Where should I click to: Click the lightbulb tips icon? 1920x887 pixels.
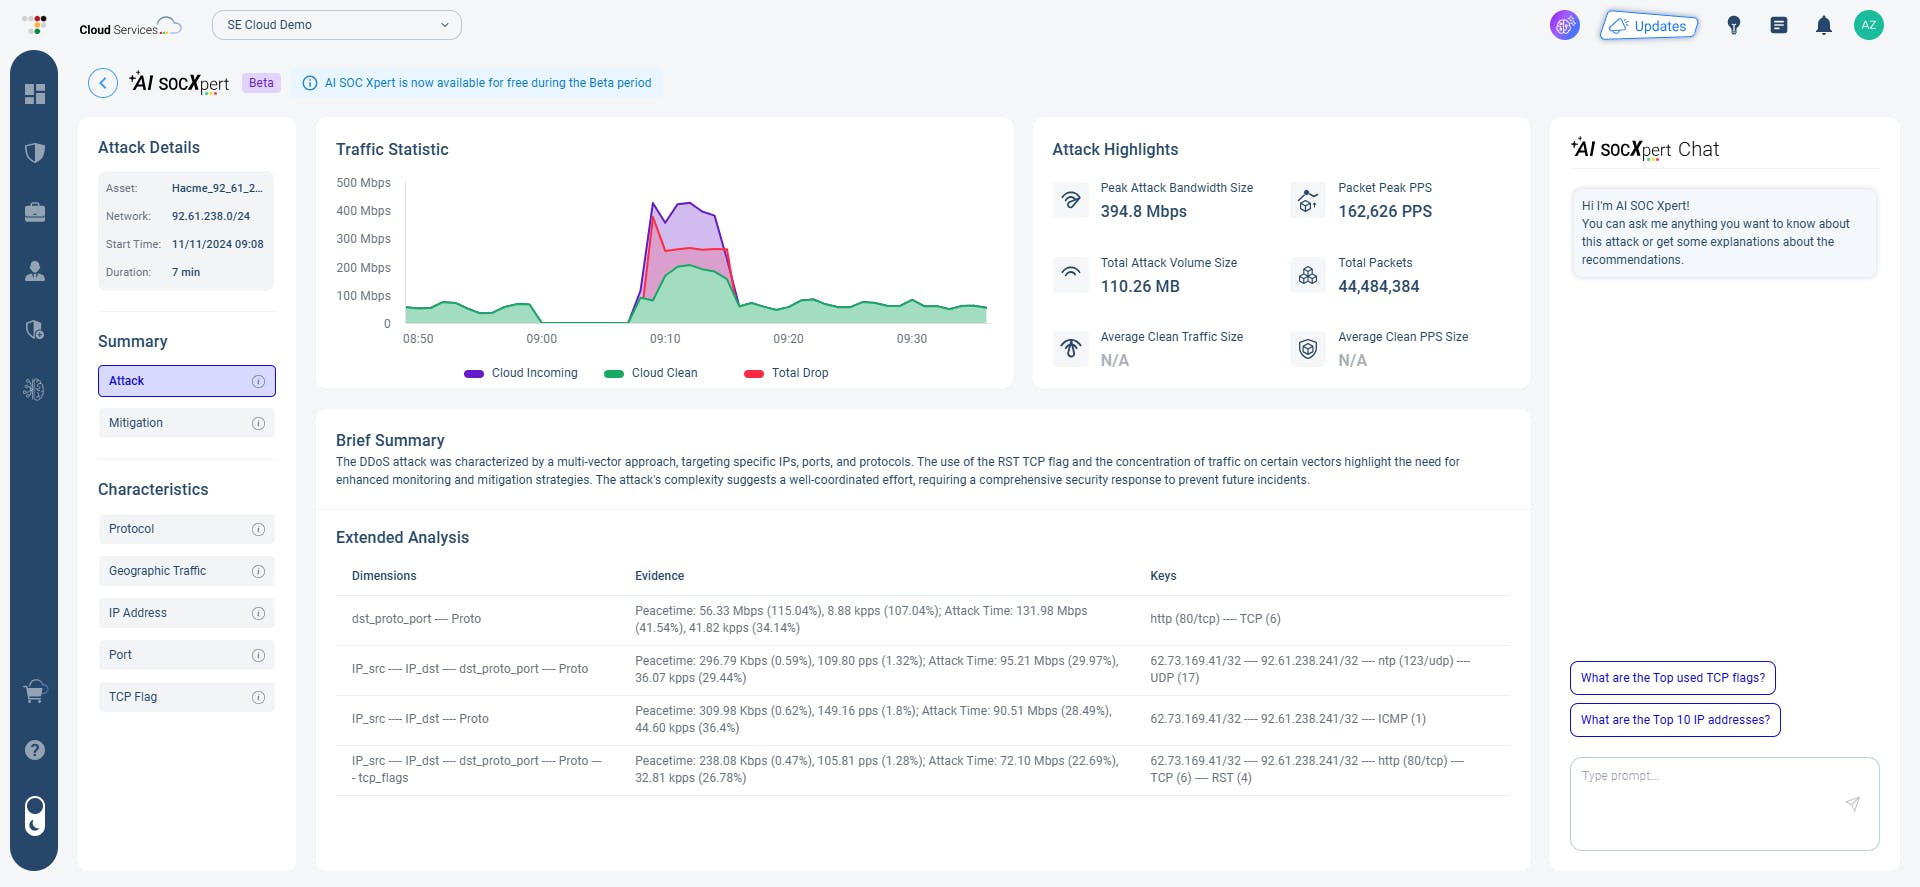coord(1734,26)
